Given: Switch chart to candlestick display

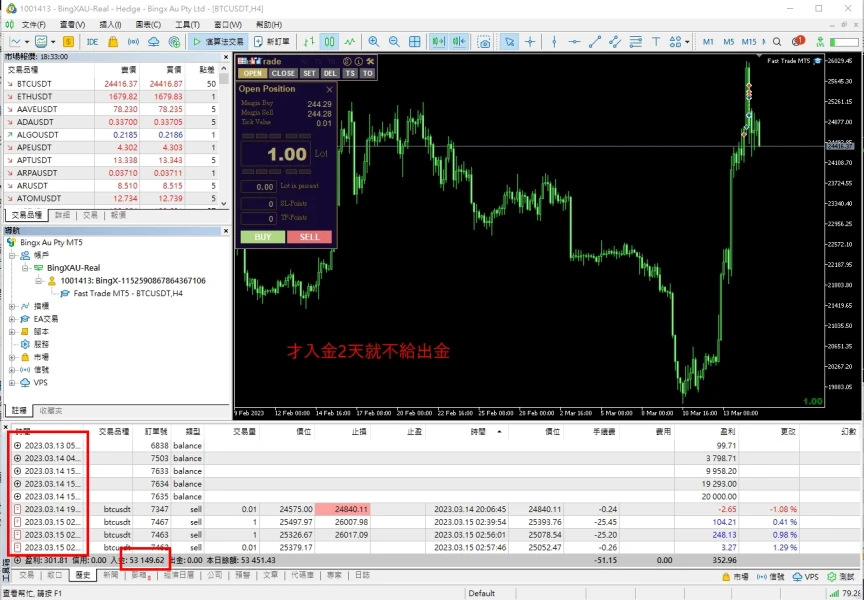Looking at the screenshot, I should [330, 42].
